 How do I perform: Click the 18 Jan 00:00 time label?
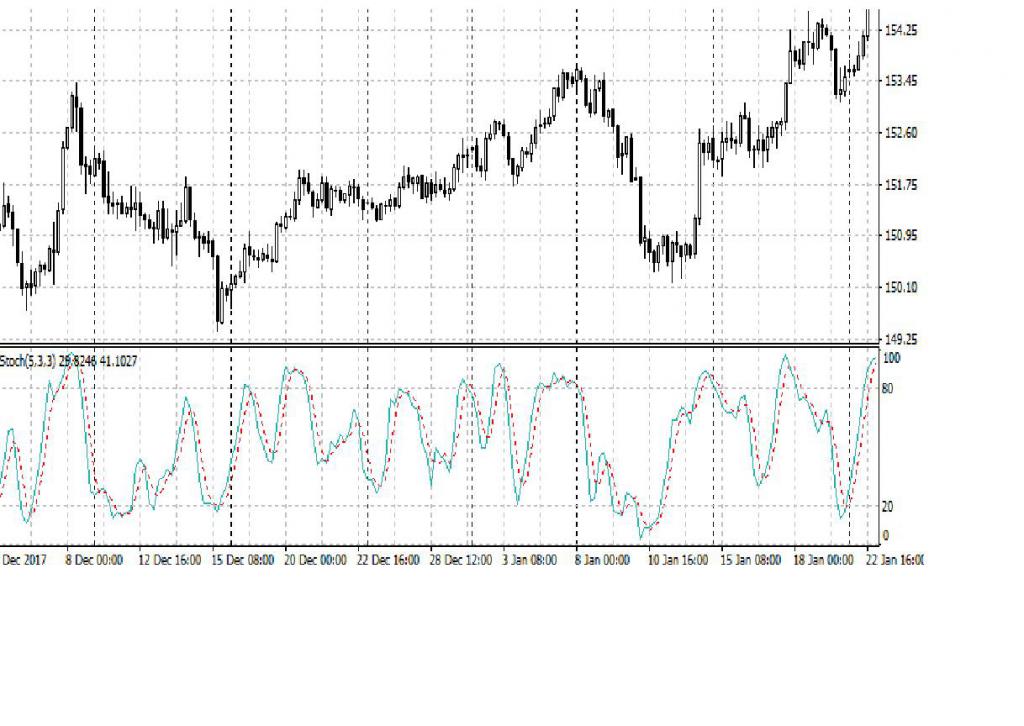tap(823, 561)
